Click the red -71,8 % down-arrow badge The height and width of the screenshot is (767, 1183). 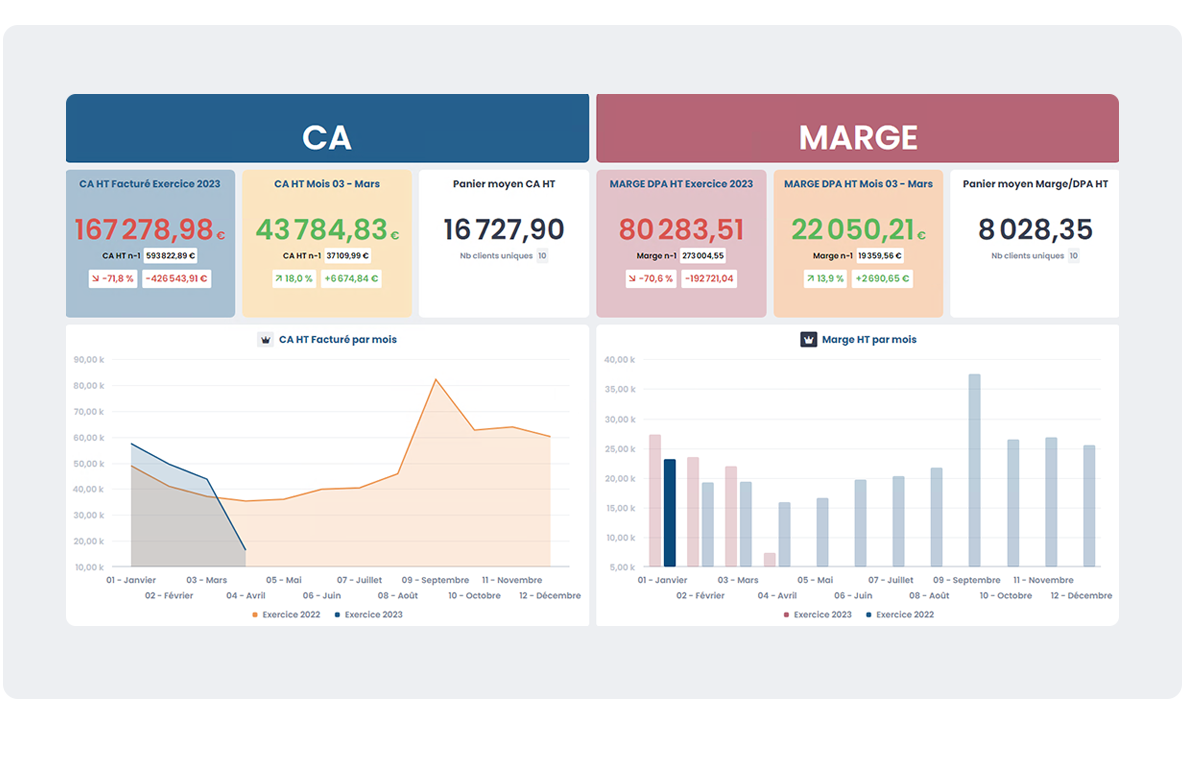click(113, 278)
